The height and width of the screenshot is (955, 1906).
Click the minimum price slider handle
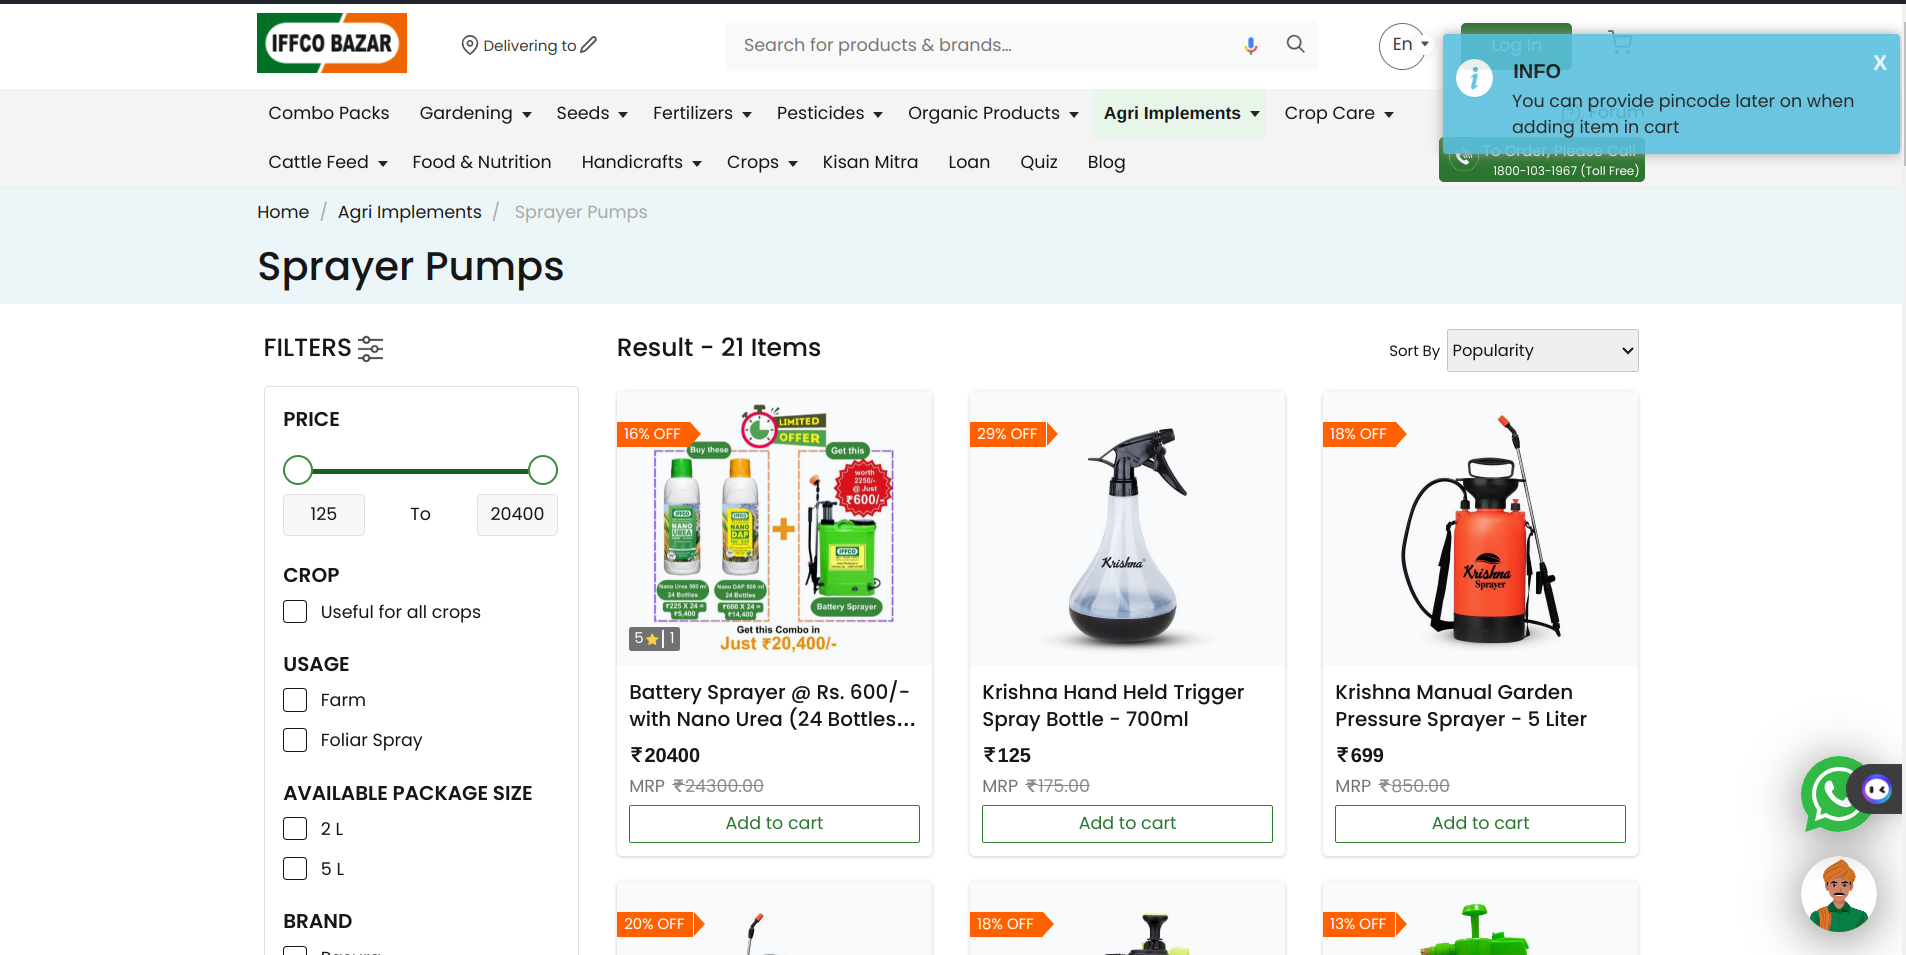tap(298, 470)
